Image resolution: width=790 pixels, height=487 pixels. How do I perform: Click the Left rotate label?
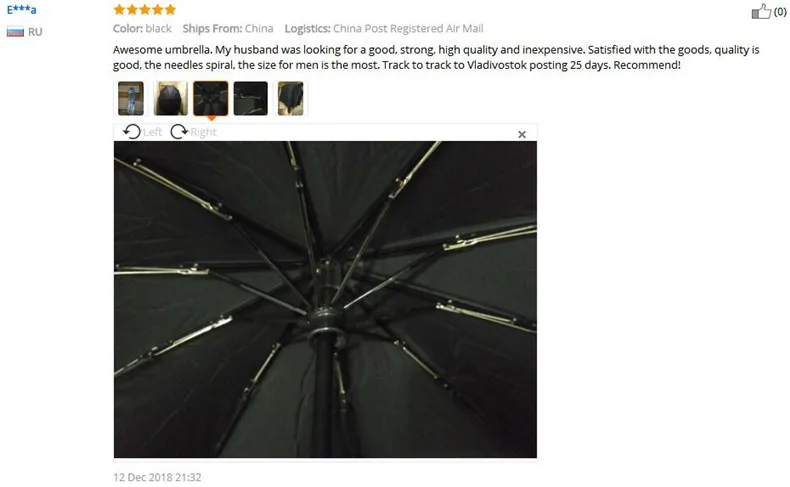[x=153, y=132]
